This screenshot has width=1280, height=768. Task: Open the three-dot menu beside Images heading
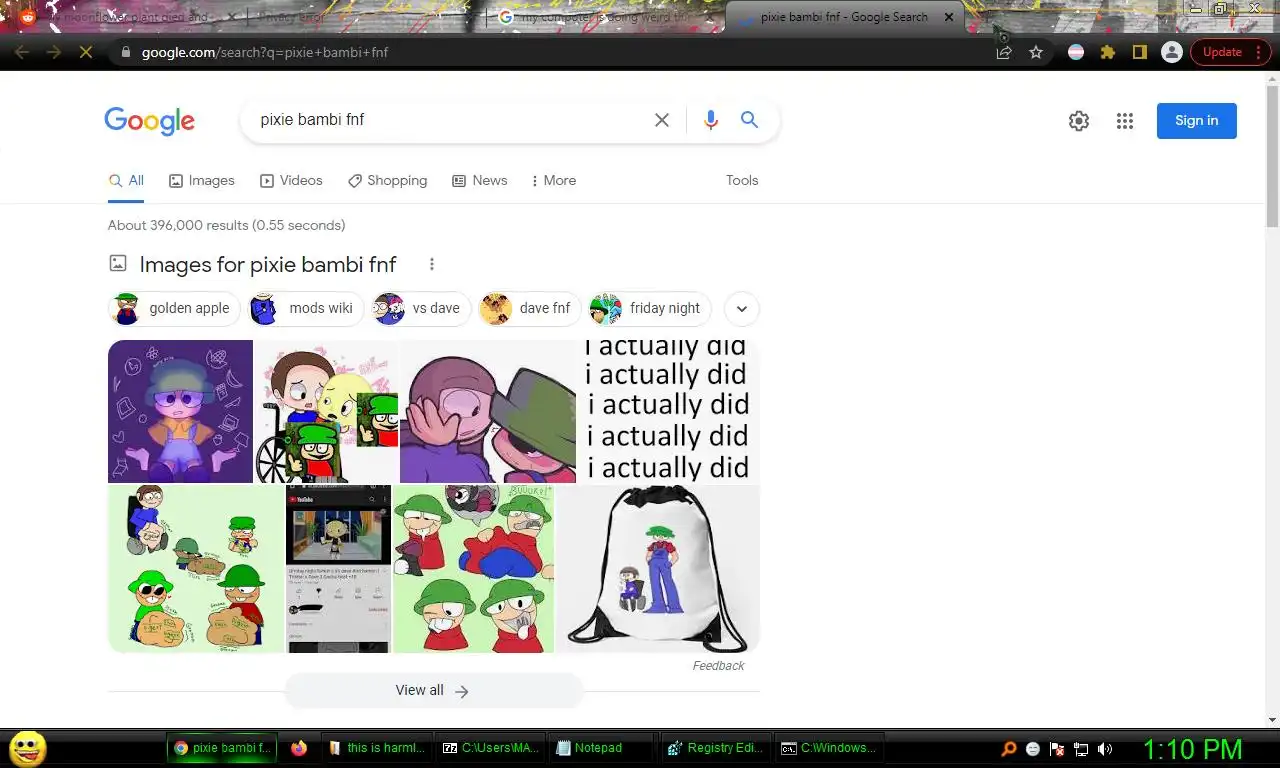pyautogui.click(x=432, y=264)
